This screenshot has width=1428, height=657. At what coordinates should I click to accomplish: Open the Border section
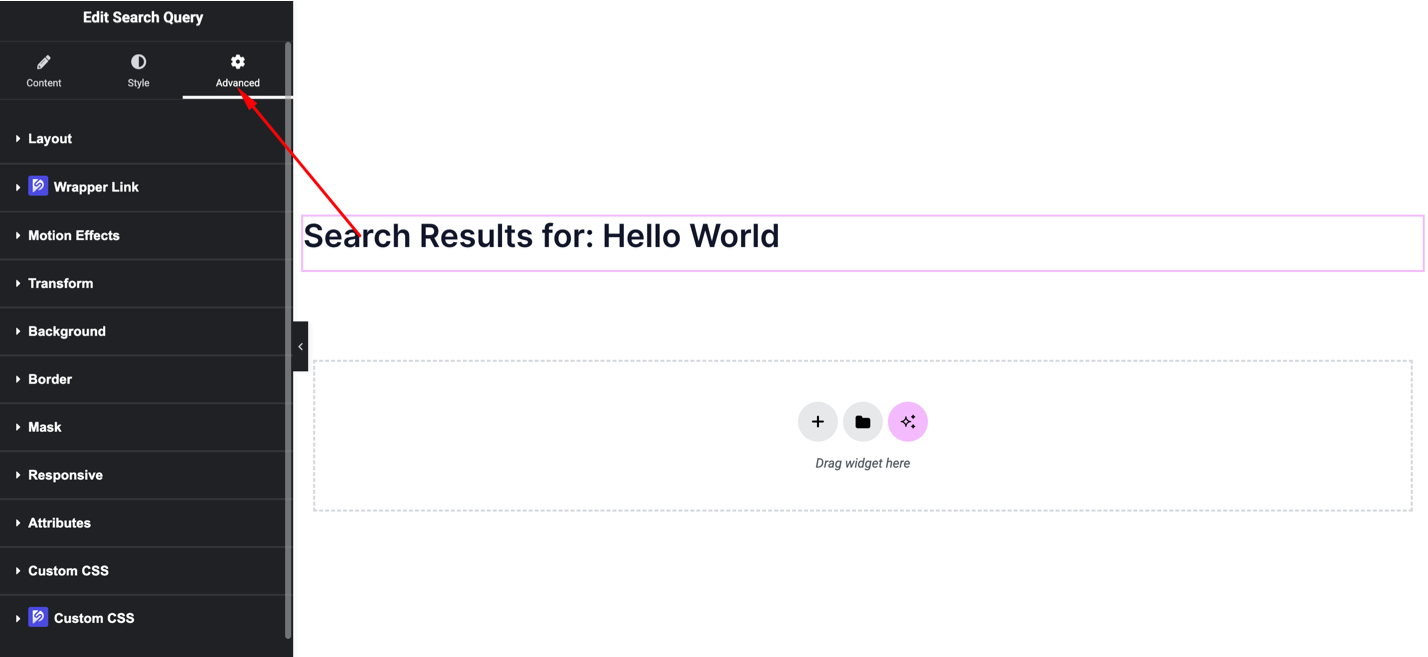[50, 379]
